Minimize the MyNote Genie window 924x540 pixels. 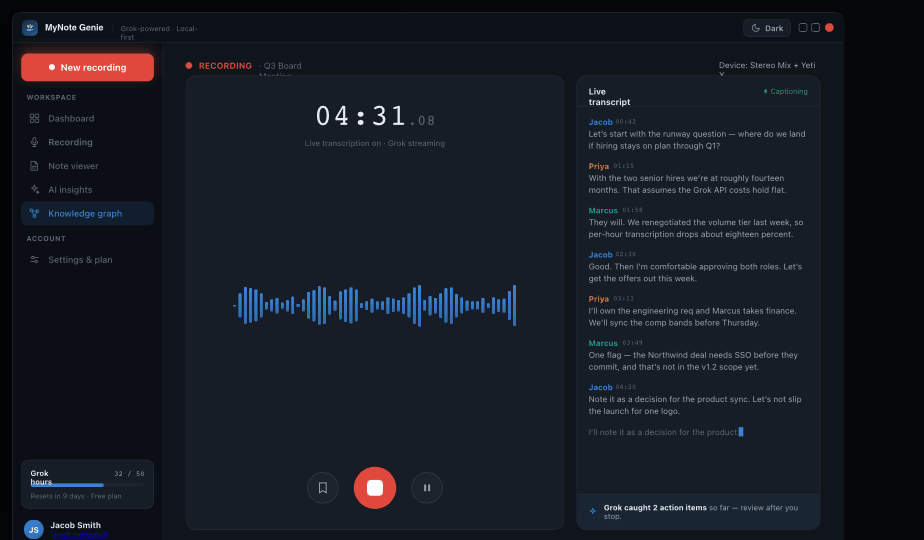click(x=803, y=28)
